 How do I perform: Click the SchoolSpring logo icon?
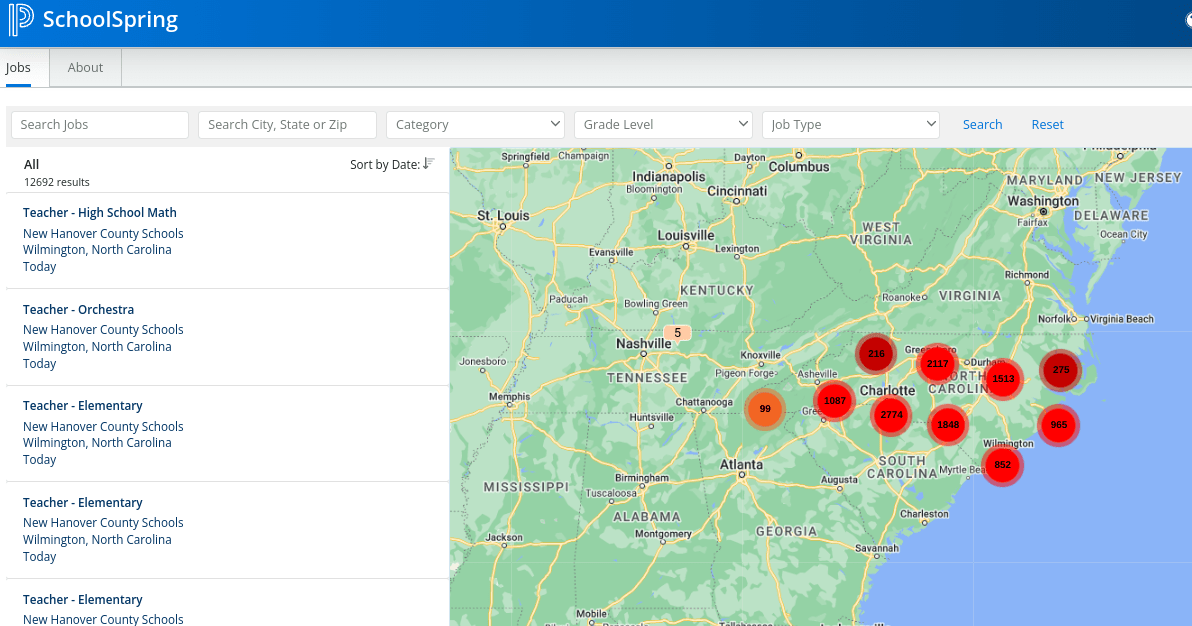point(21,19)
